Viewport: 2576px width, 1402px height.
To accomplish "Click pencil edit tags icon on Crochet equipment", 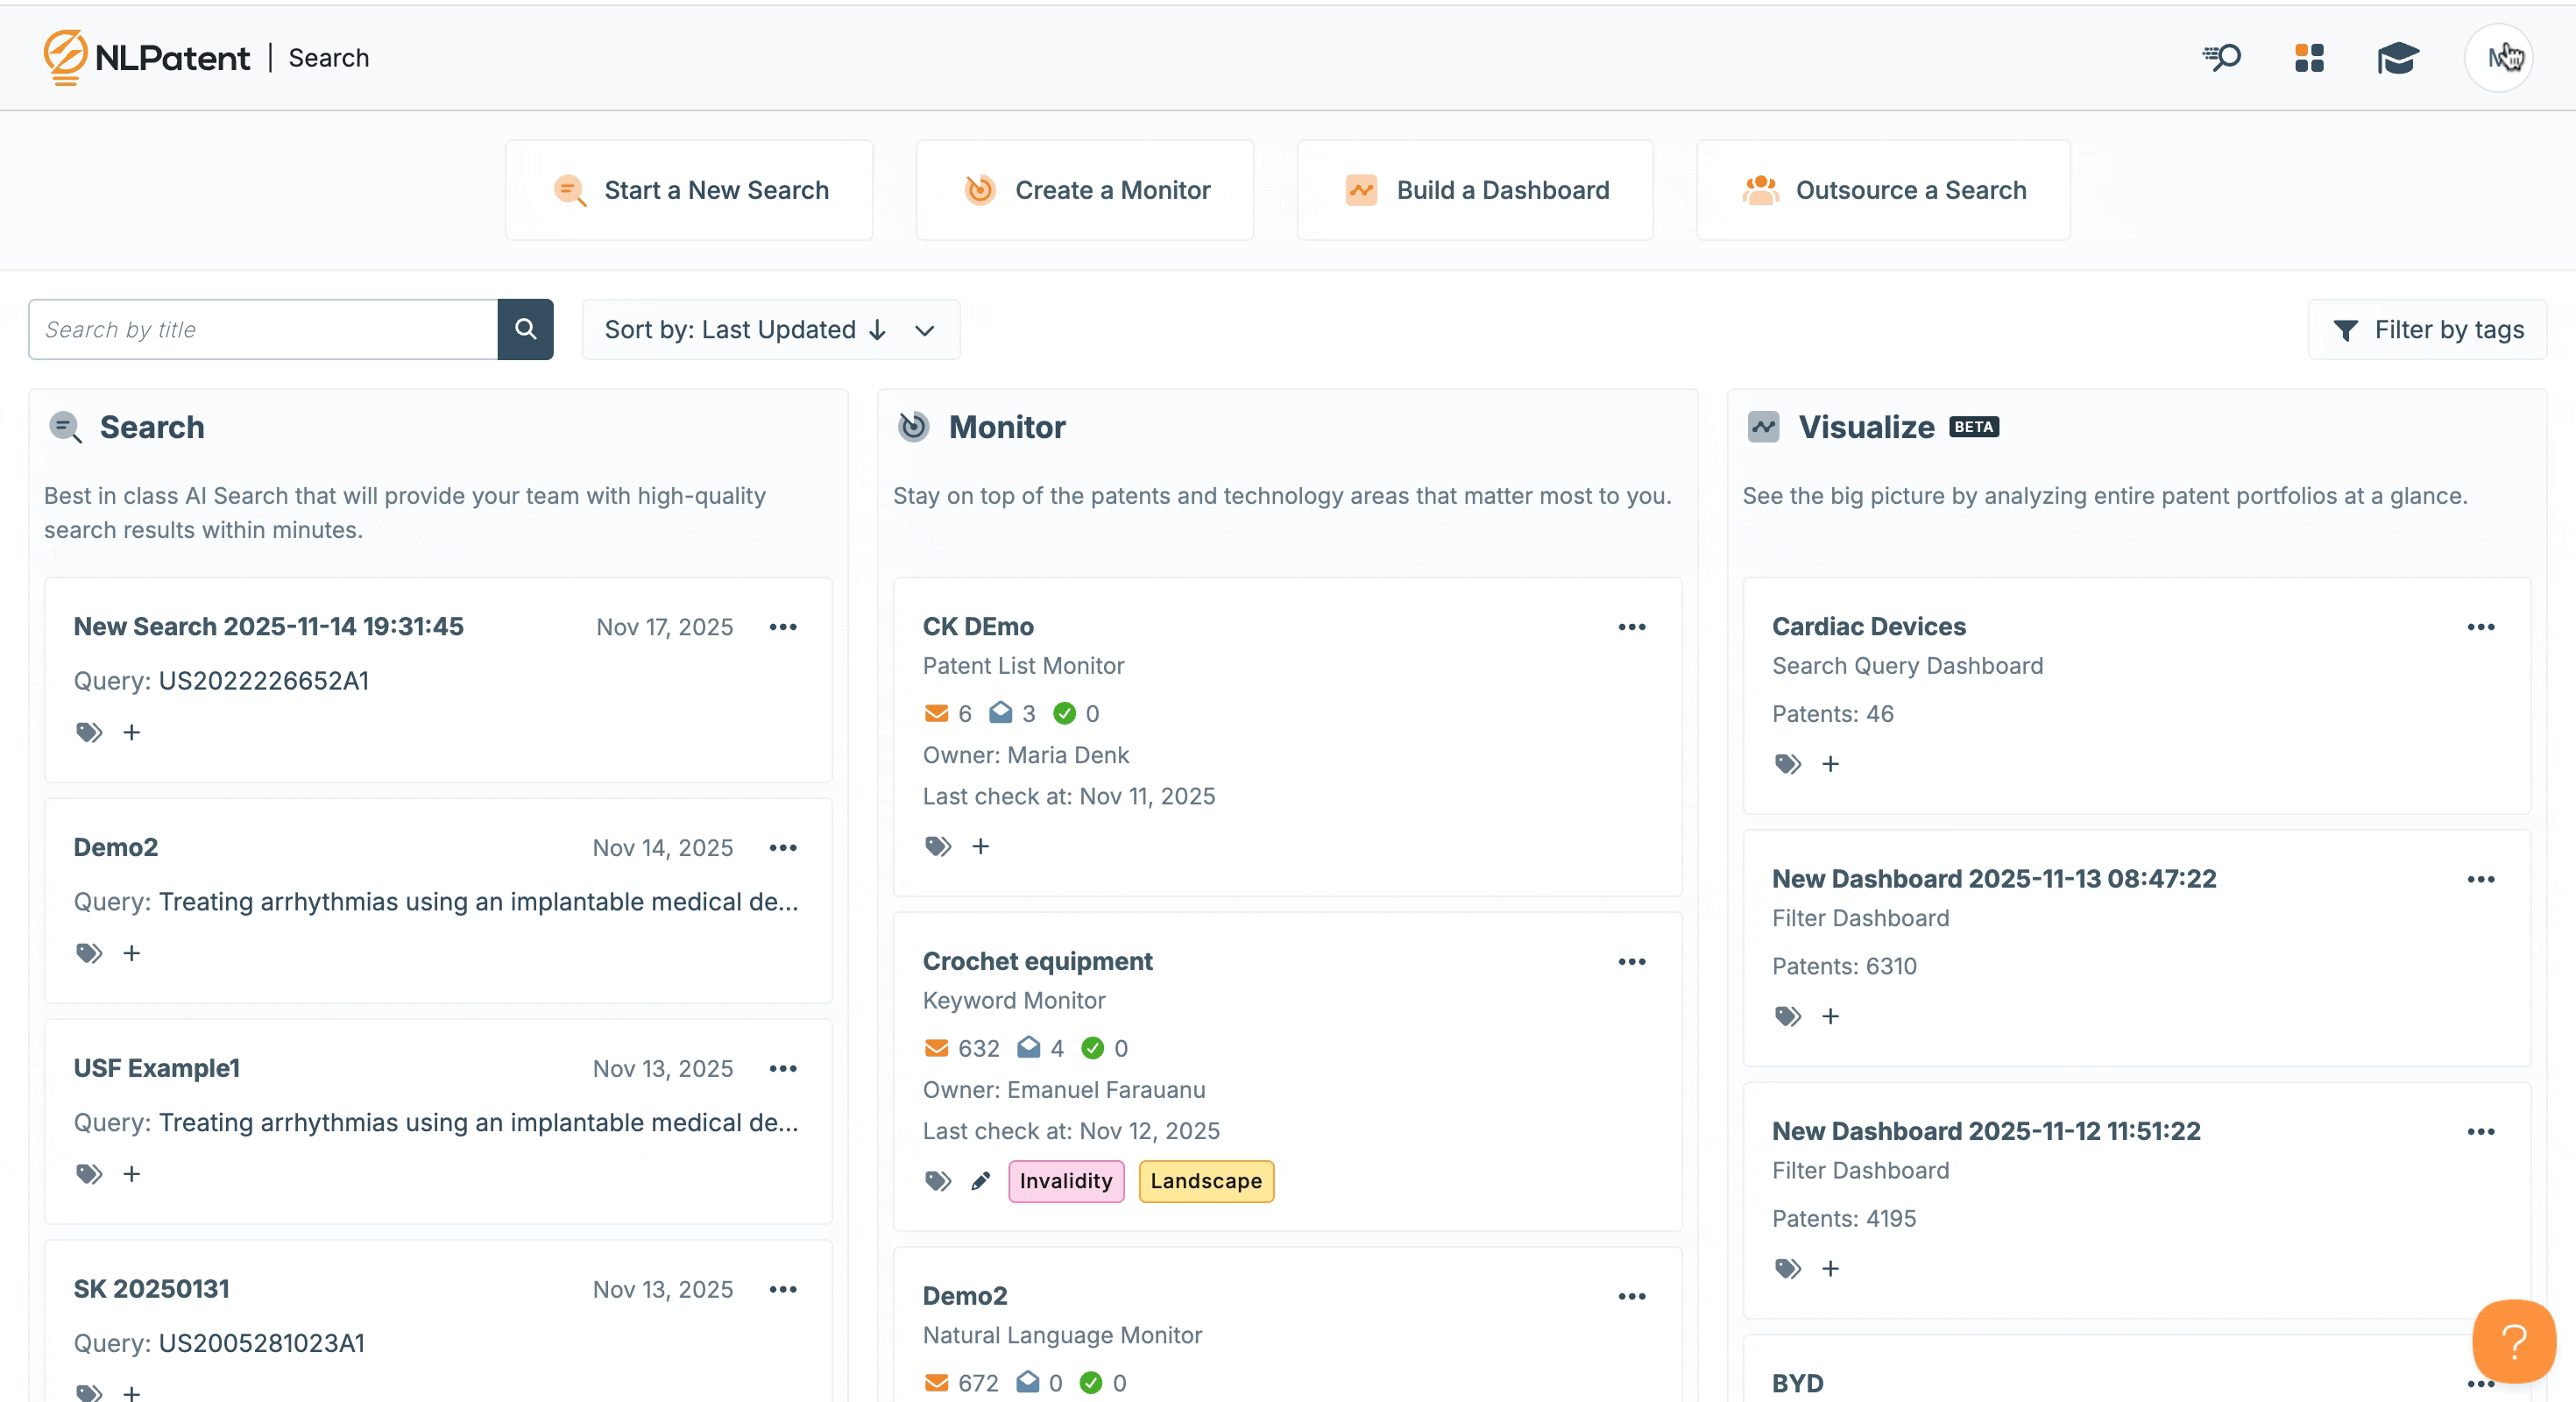I will [x=980, y=1181].
